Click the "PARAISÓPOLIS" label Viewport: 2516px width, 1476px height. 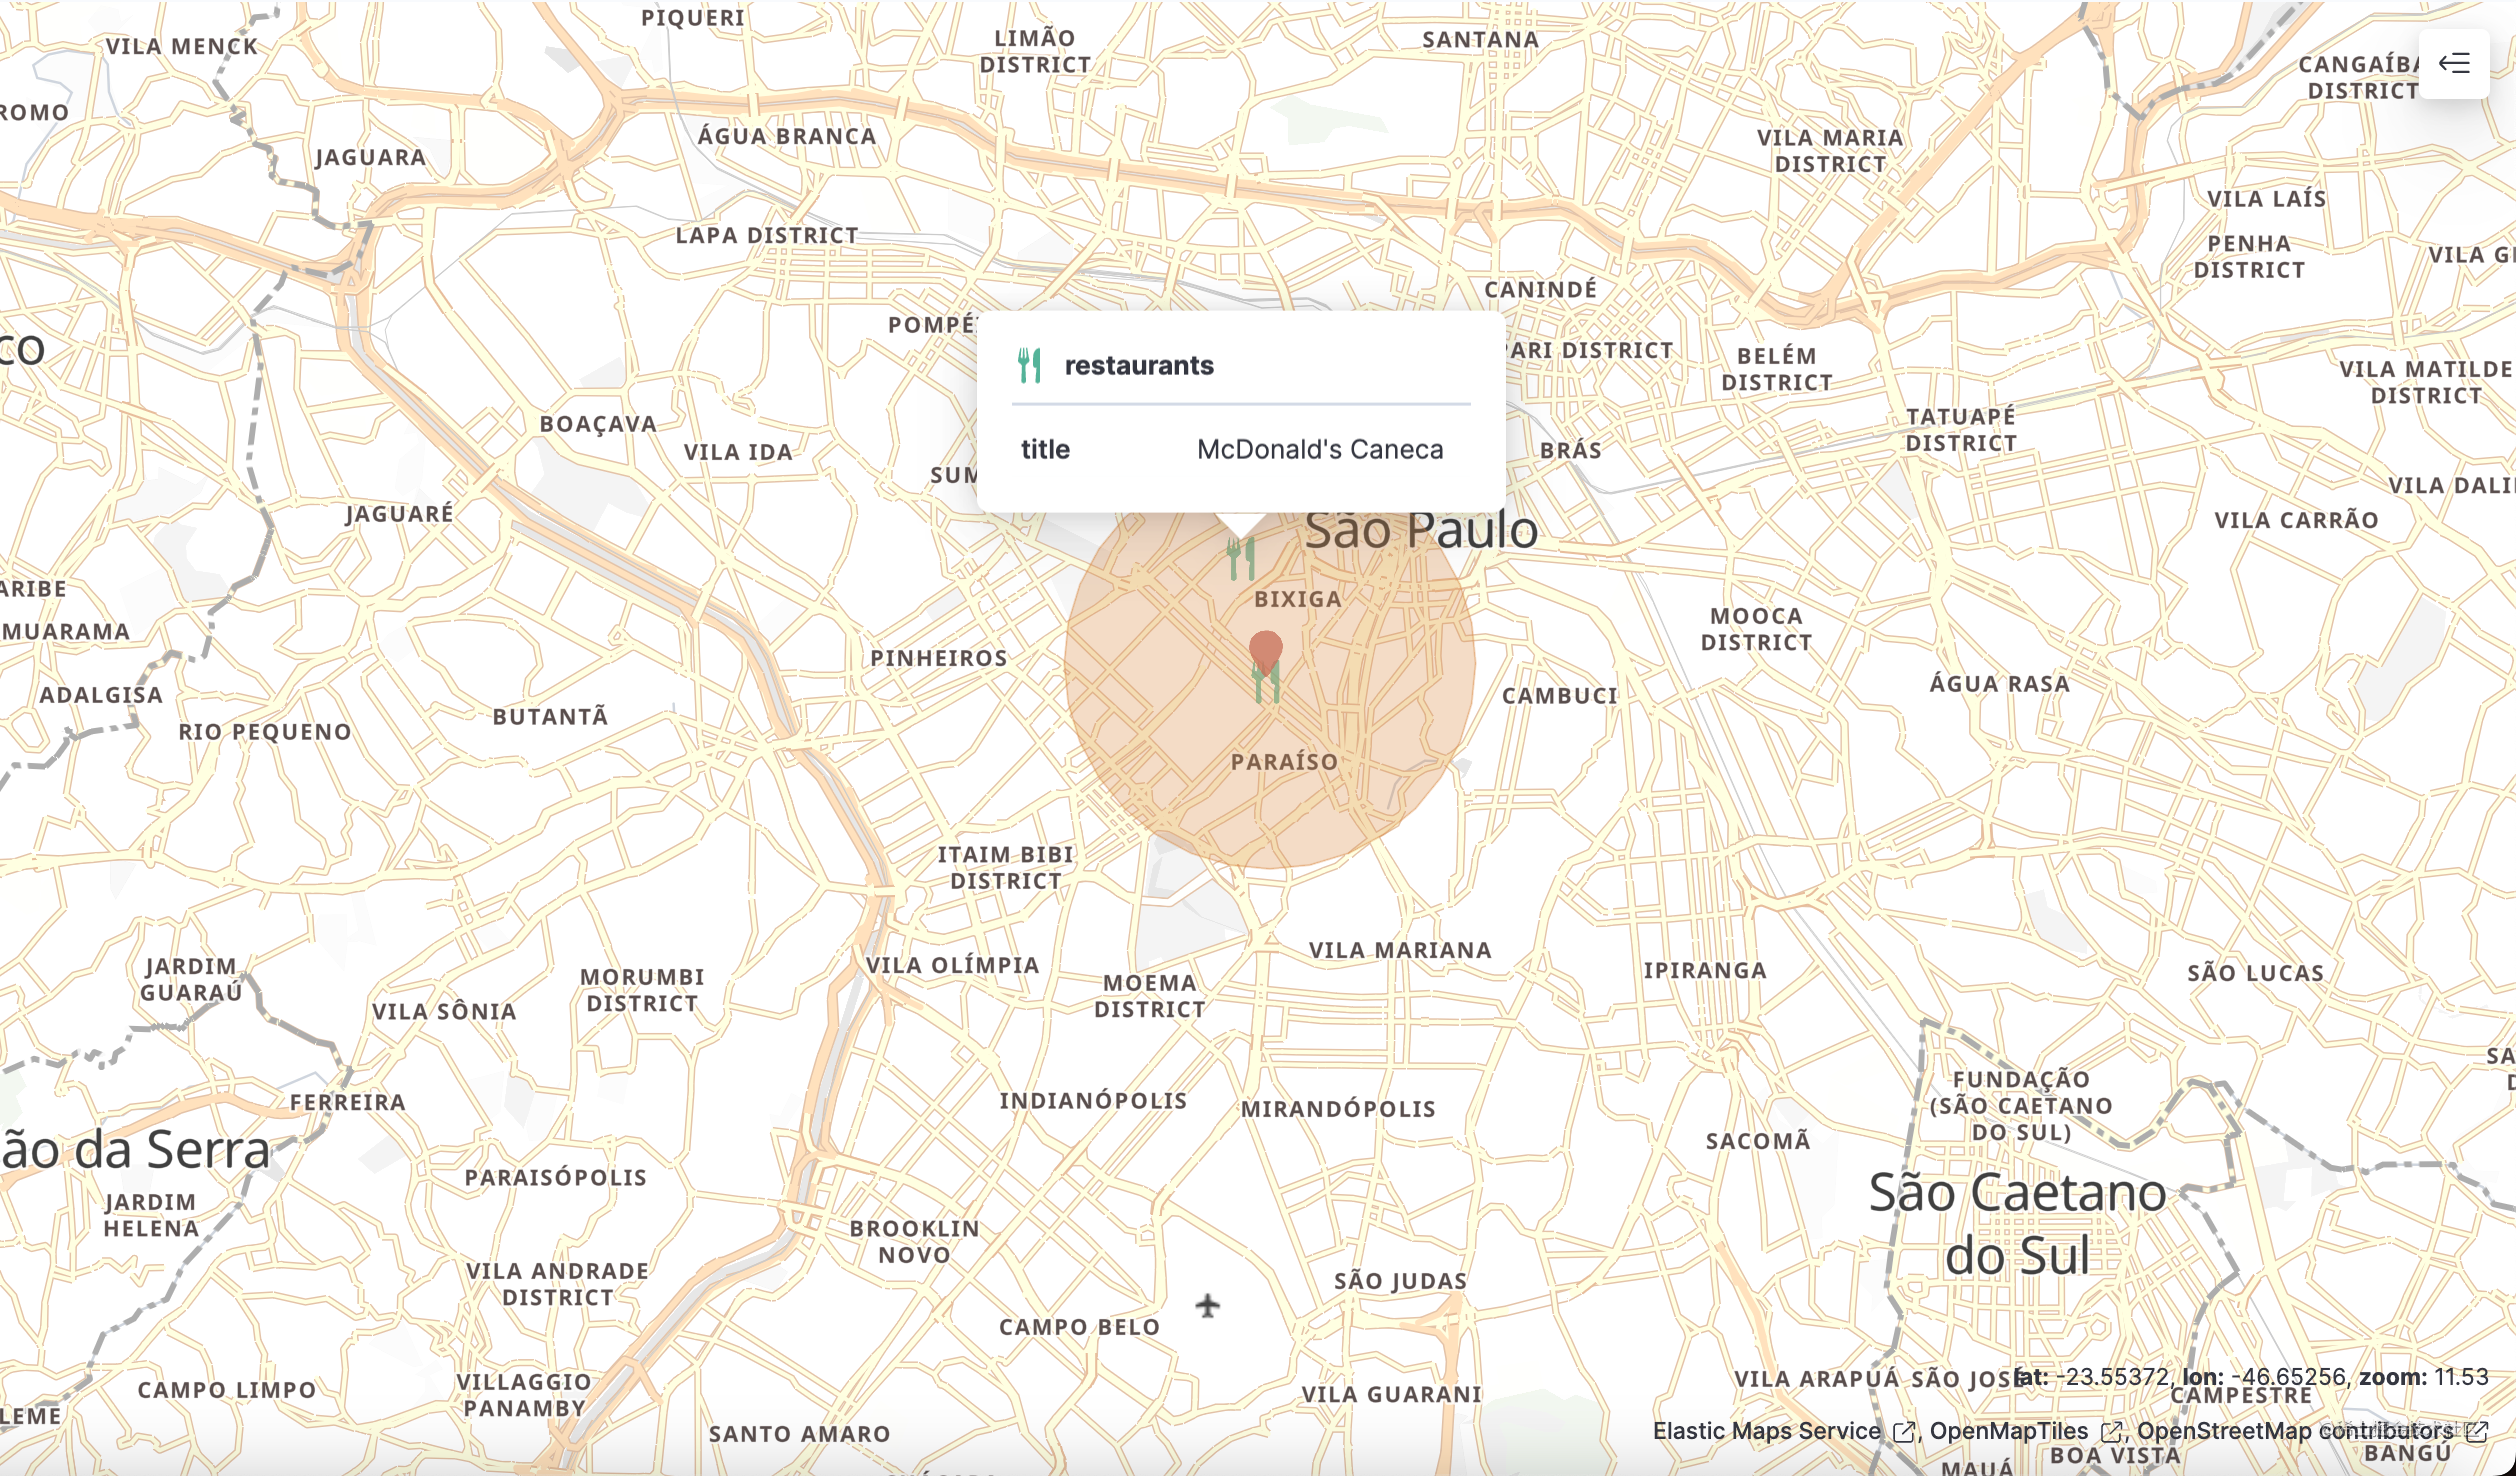click(556, 1177)
